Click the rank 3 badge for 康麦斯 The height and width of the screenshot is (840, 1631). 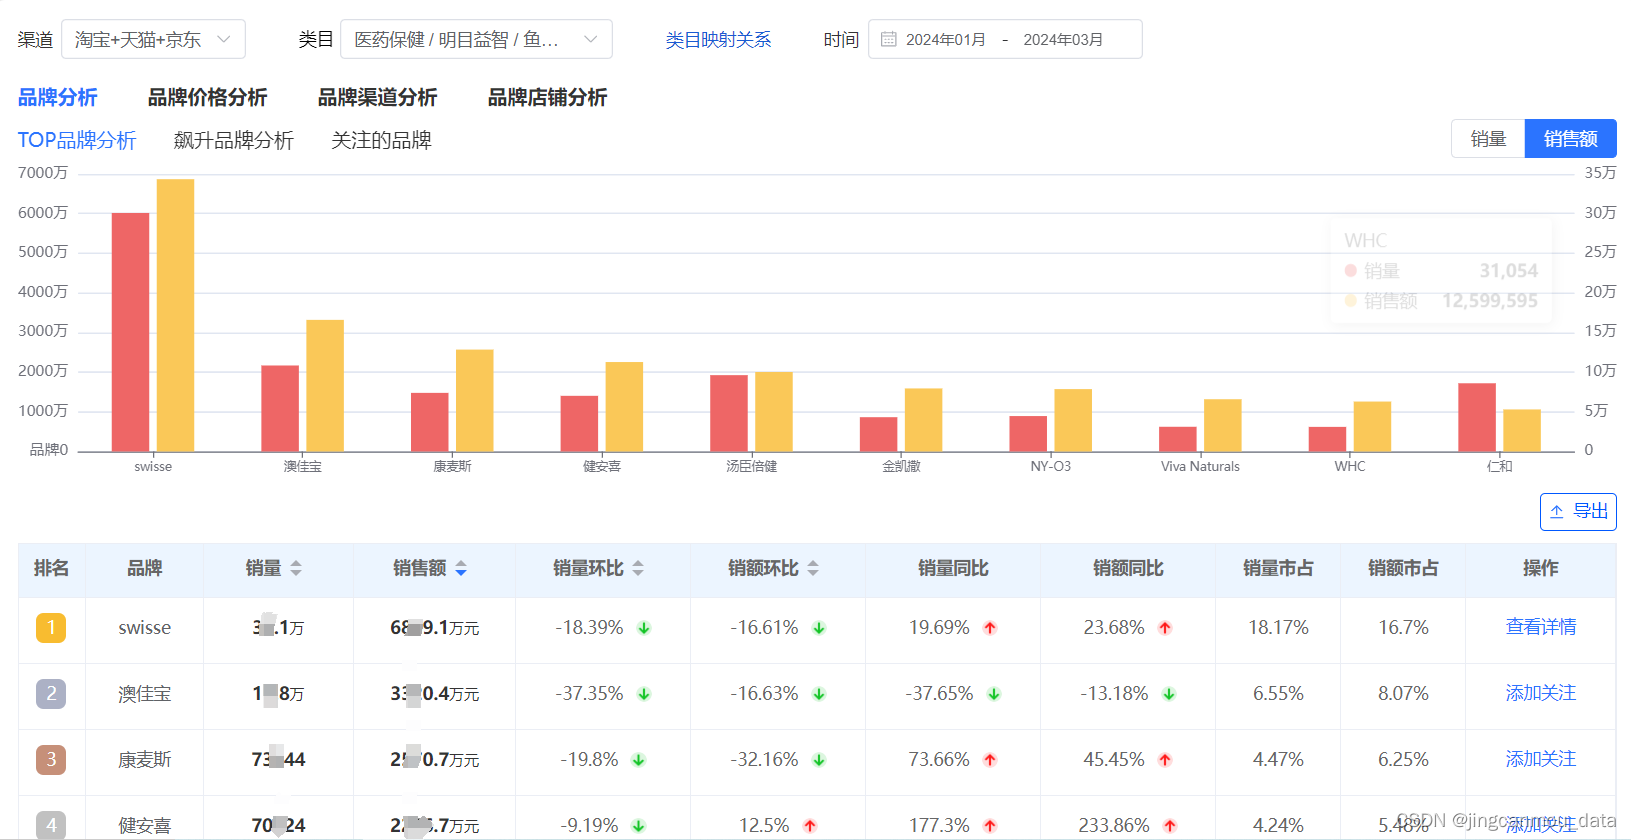coord(51,759)
